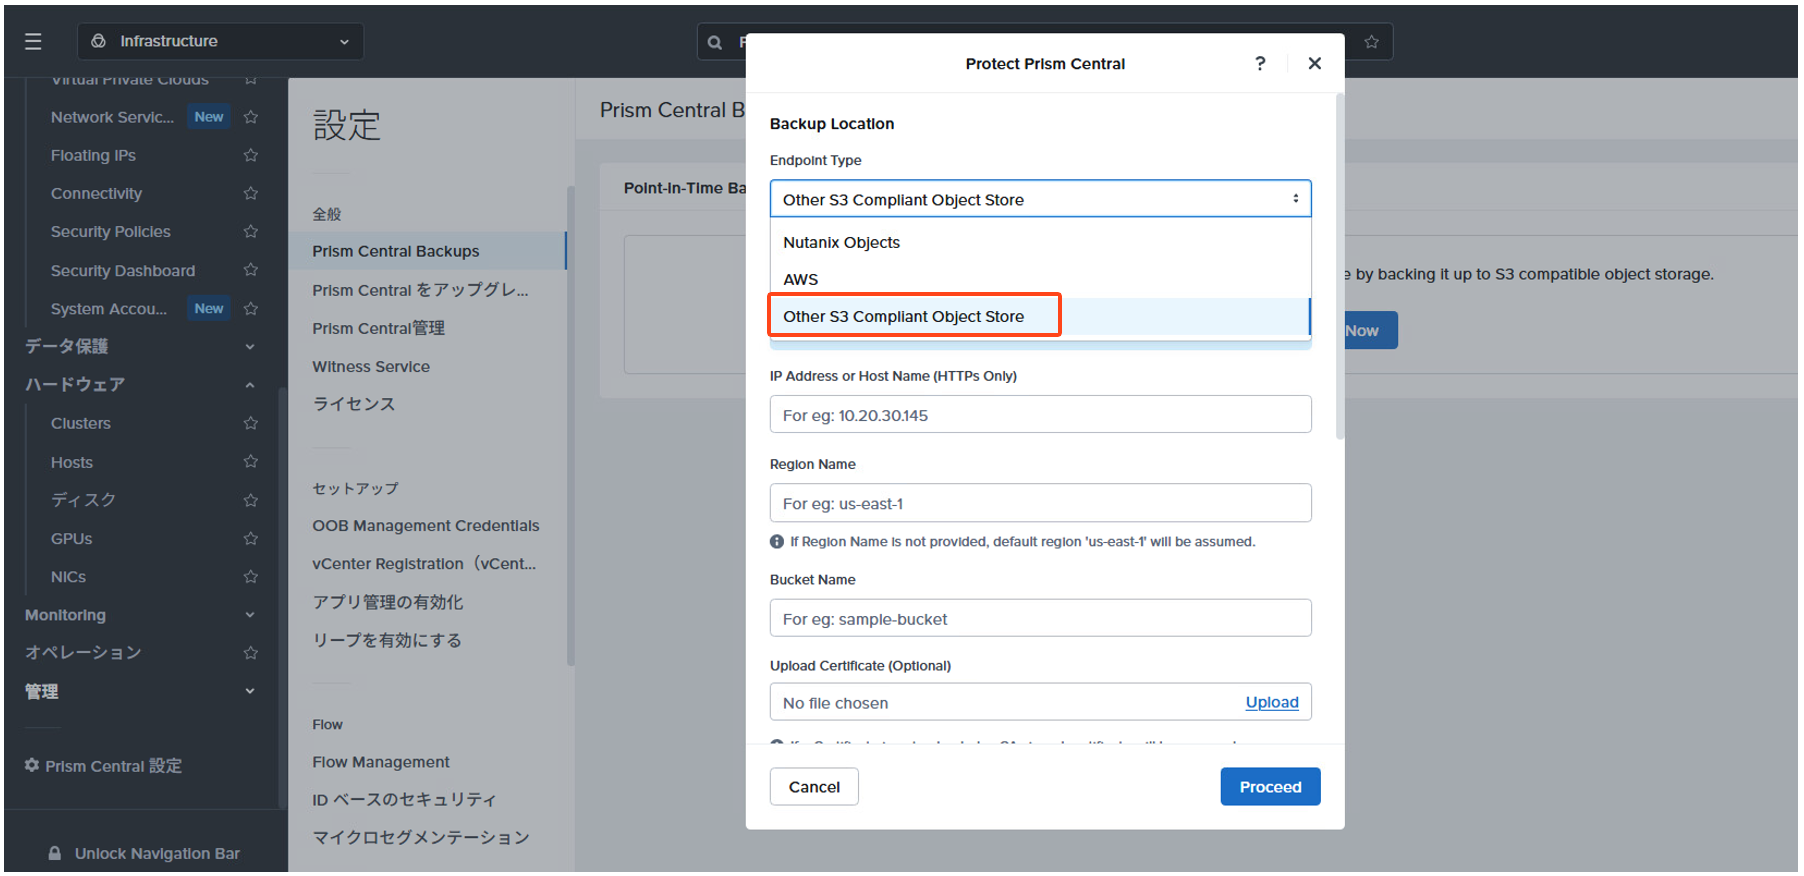The width and height of the screenshot is (1804, 876).
Task: Close the Protect Prism Central dialog
Action: (1314, 64)
